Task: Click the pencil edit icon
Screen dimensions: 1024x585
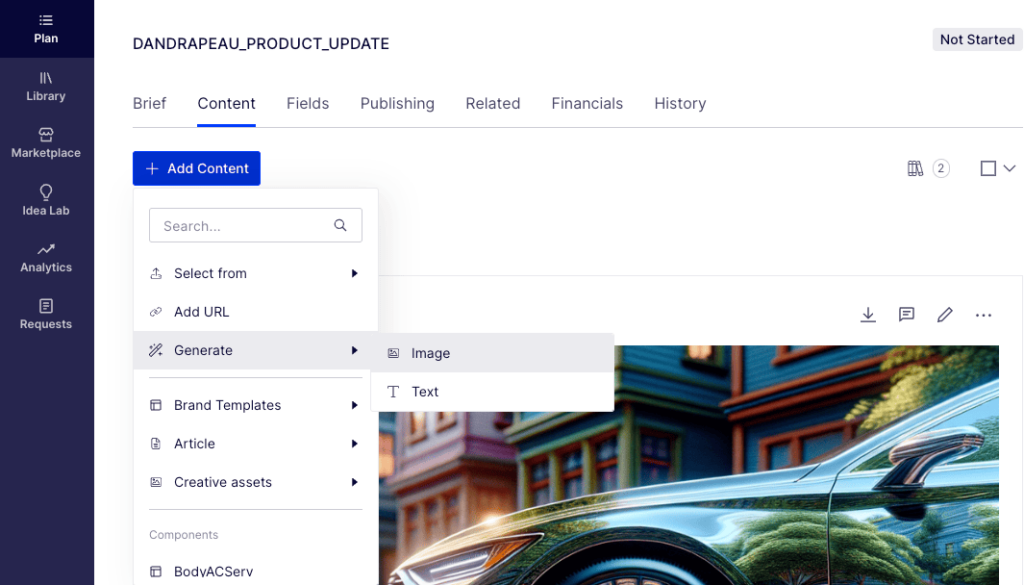Action: 945,315
